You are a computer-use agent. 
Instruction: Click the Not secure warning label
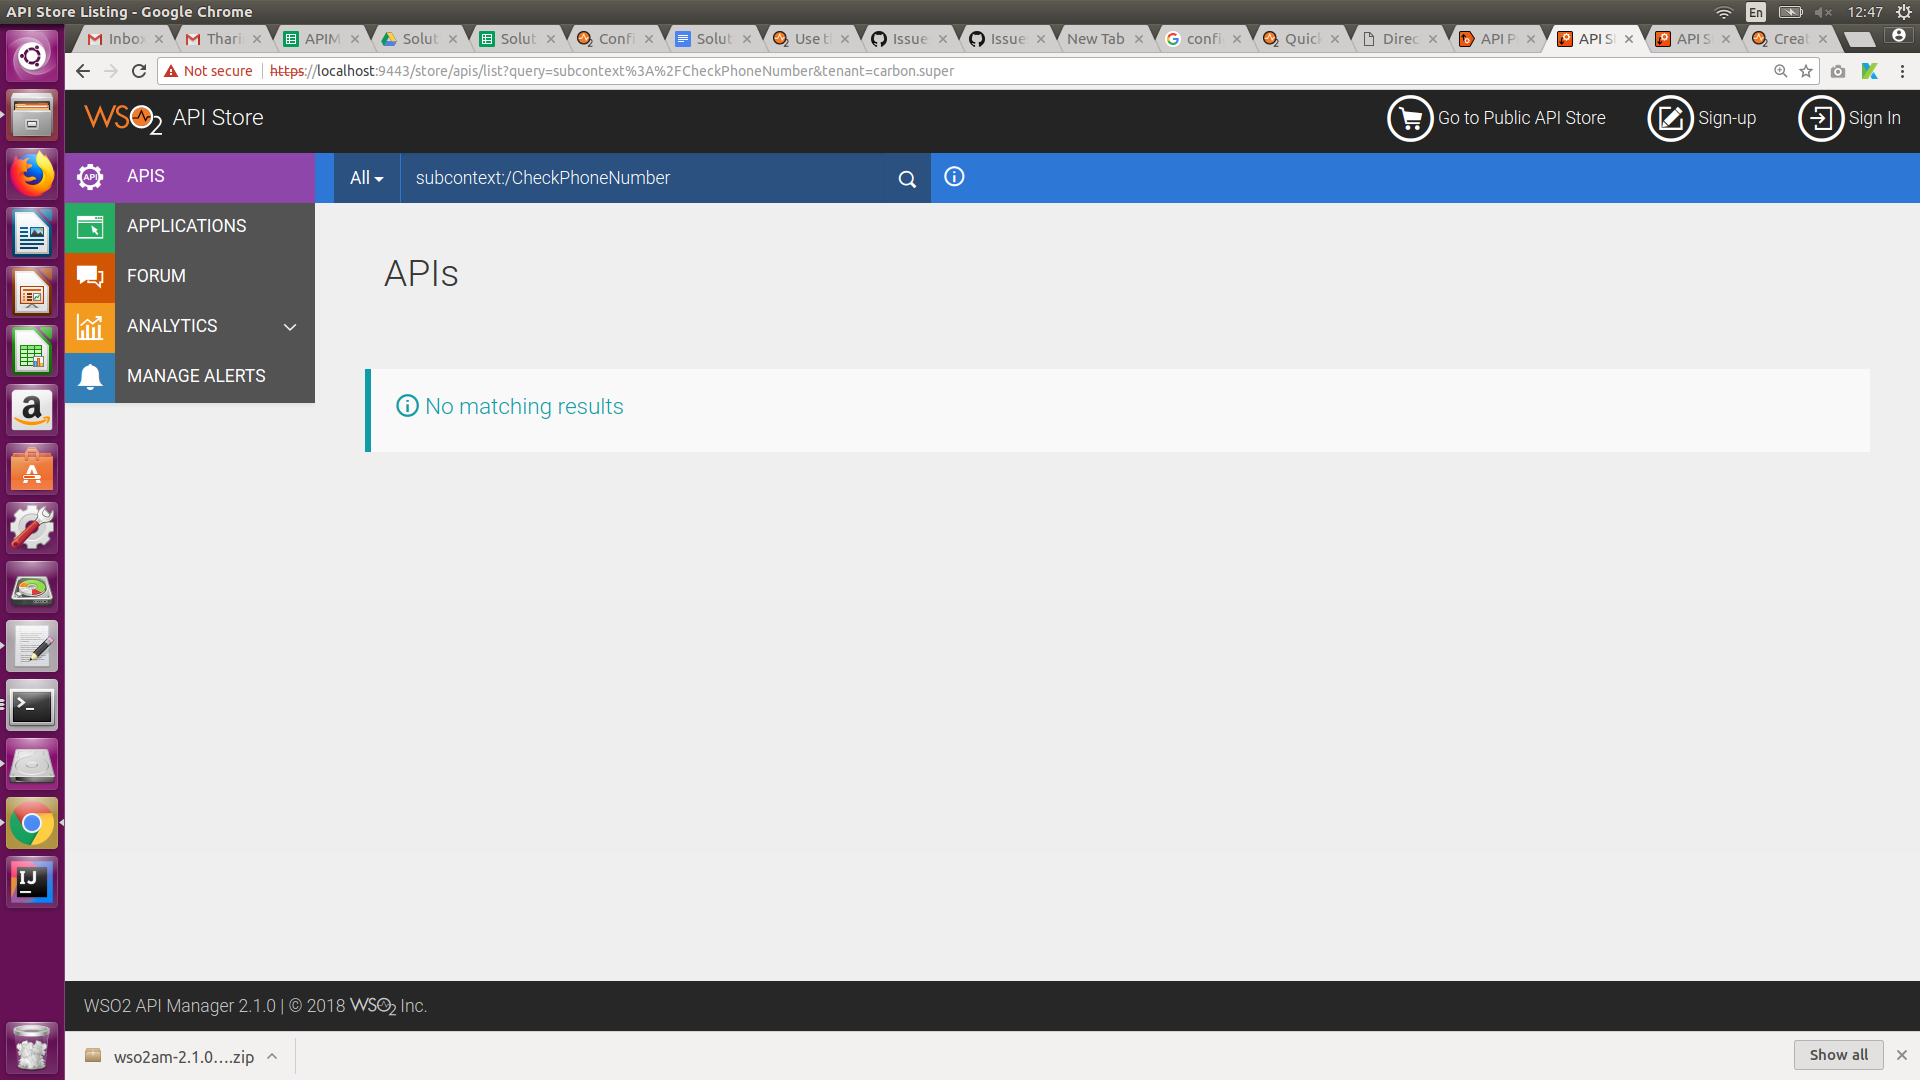point(208,71)
